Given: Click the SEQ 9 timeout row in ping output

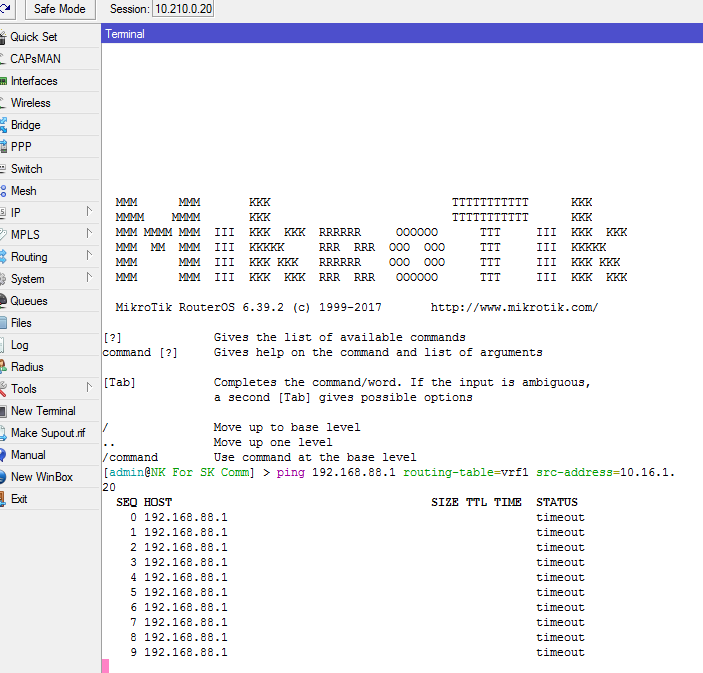Looking at the screenshot, I should (x=357, y=652).
